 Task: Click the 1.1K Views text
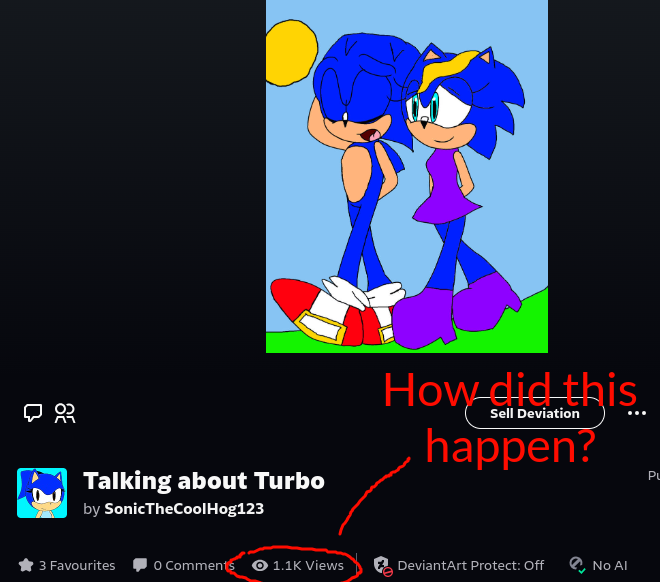(x=308, y=565)
